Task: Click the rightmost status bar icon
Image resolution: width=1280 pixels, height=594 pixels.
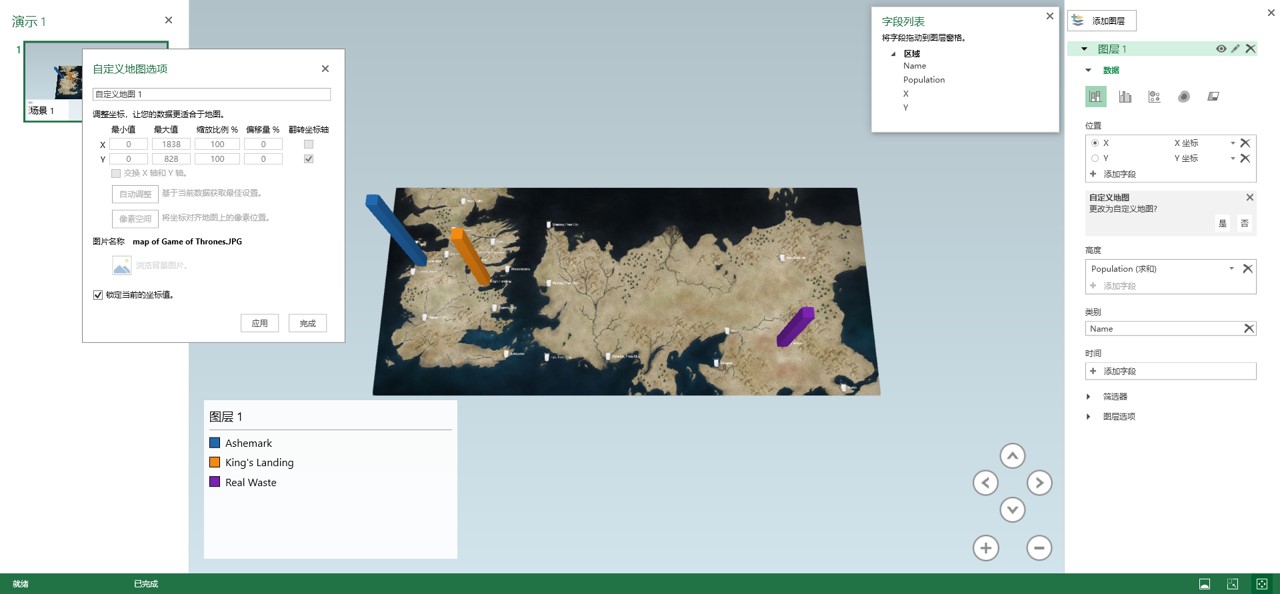Action: click(x=1262, y=584)
